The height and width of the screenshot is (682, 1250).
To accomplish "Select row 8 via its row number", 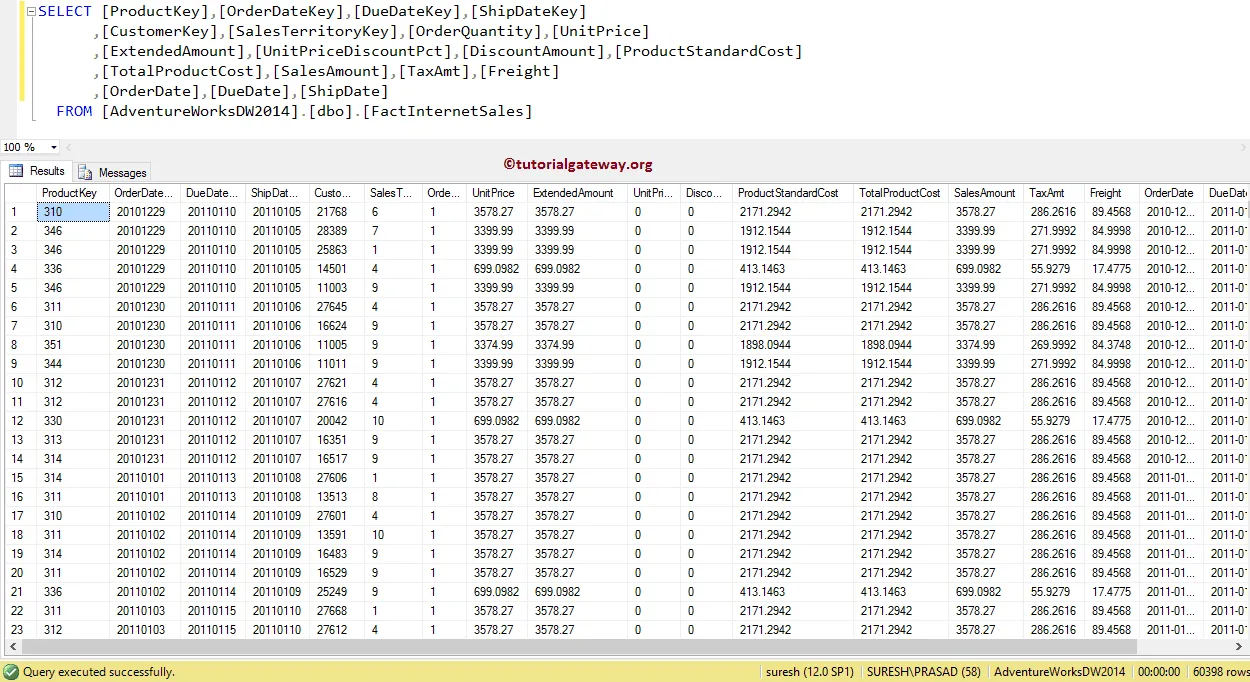I will [x=19, y=345].
